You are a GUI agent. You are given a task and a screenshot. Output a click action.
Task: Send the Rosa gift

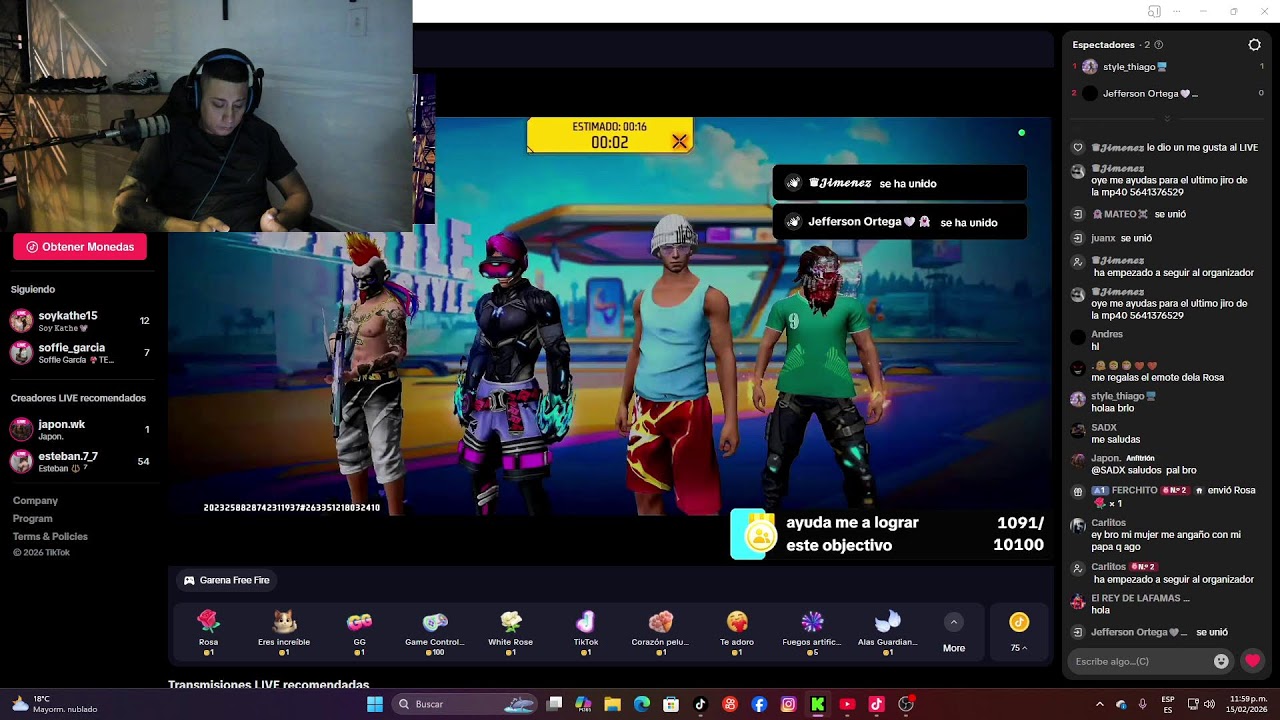(x=208, y=633)
